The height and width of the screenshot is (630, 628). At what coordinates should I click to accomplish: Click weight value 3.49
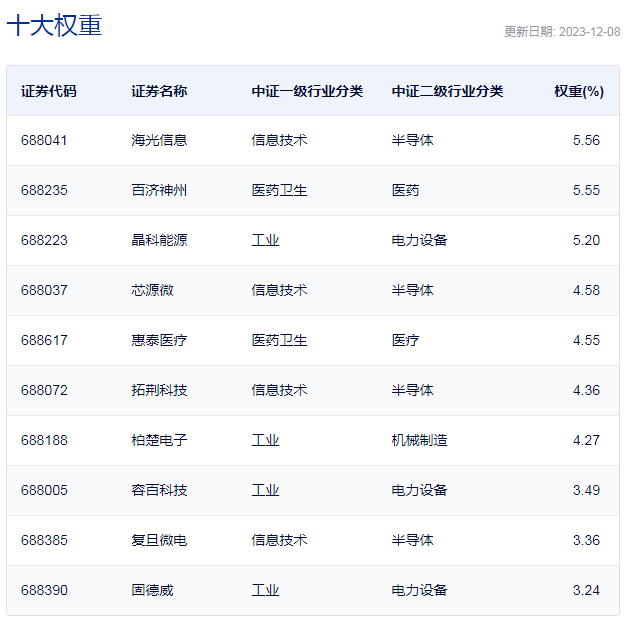click(586, 490)
